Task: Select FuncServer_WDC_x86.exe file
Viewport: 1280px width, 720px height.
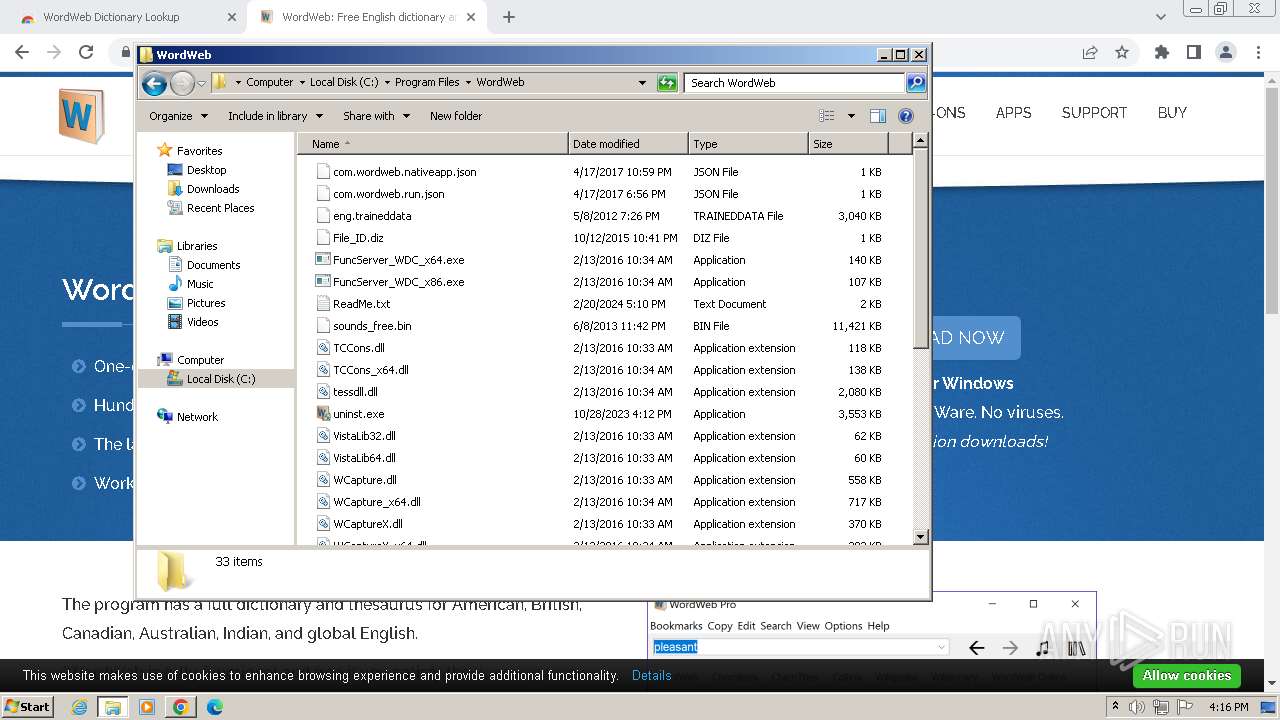Action: pos(398,282)
